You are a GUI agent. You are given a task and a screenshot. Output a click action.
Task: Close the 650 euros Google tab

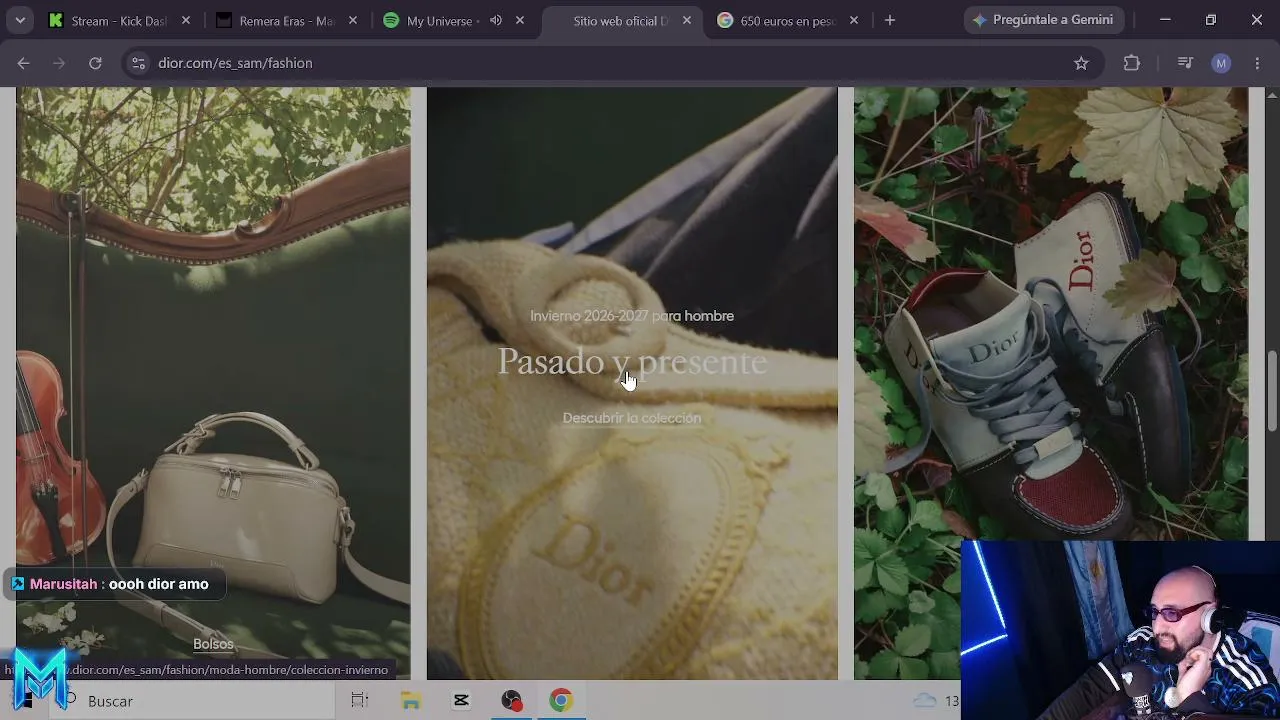coord(853,20)
